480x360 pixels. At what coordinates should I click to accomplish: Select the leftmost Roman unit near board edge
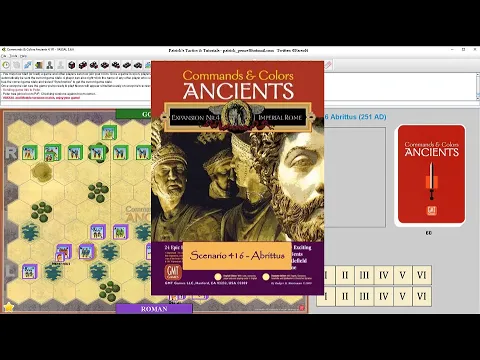coord(30,272)
